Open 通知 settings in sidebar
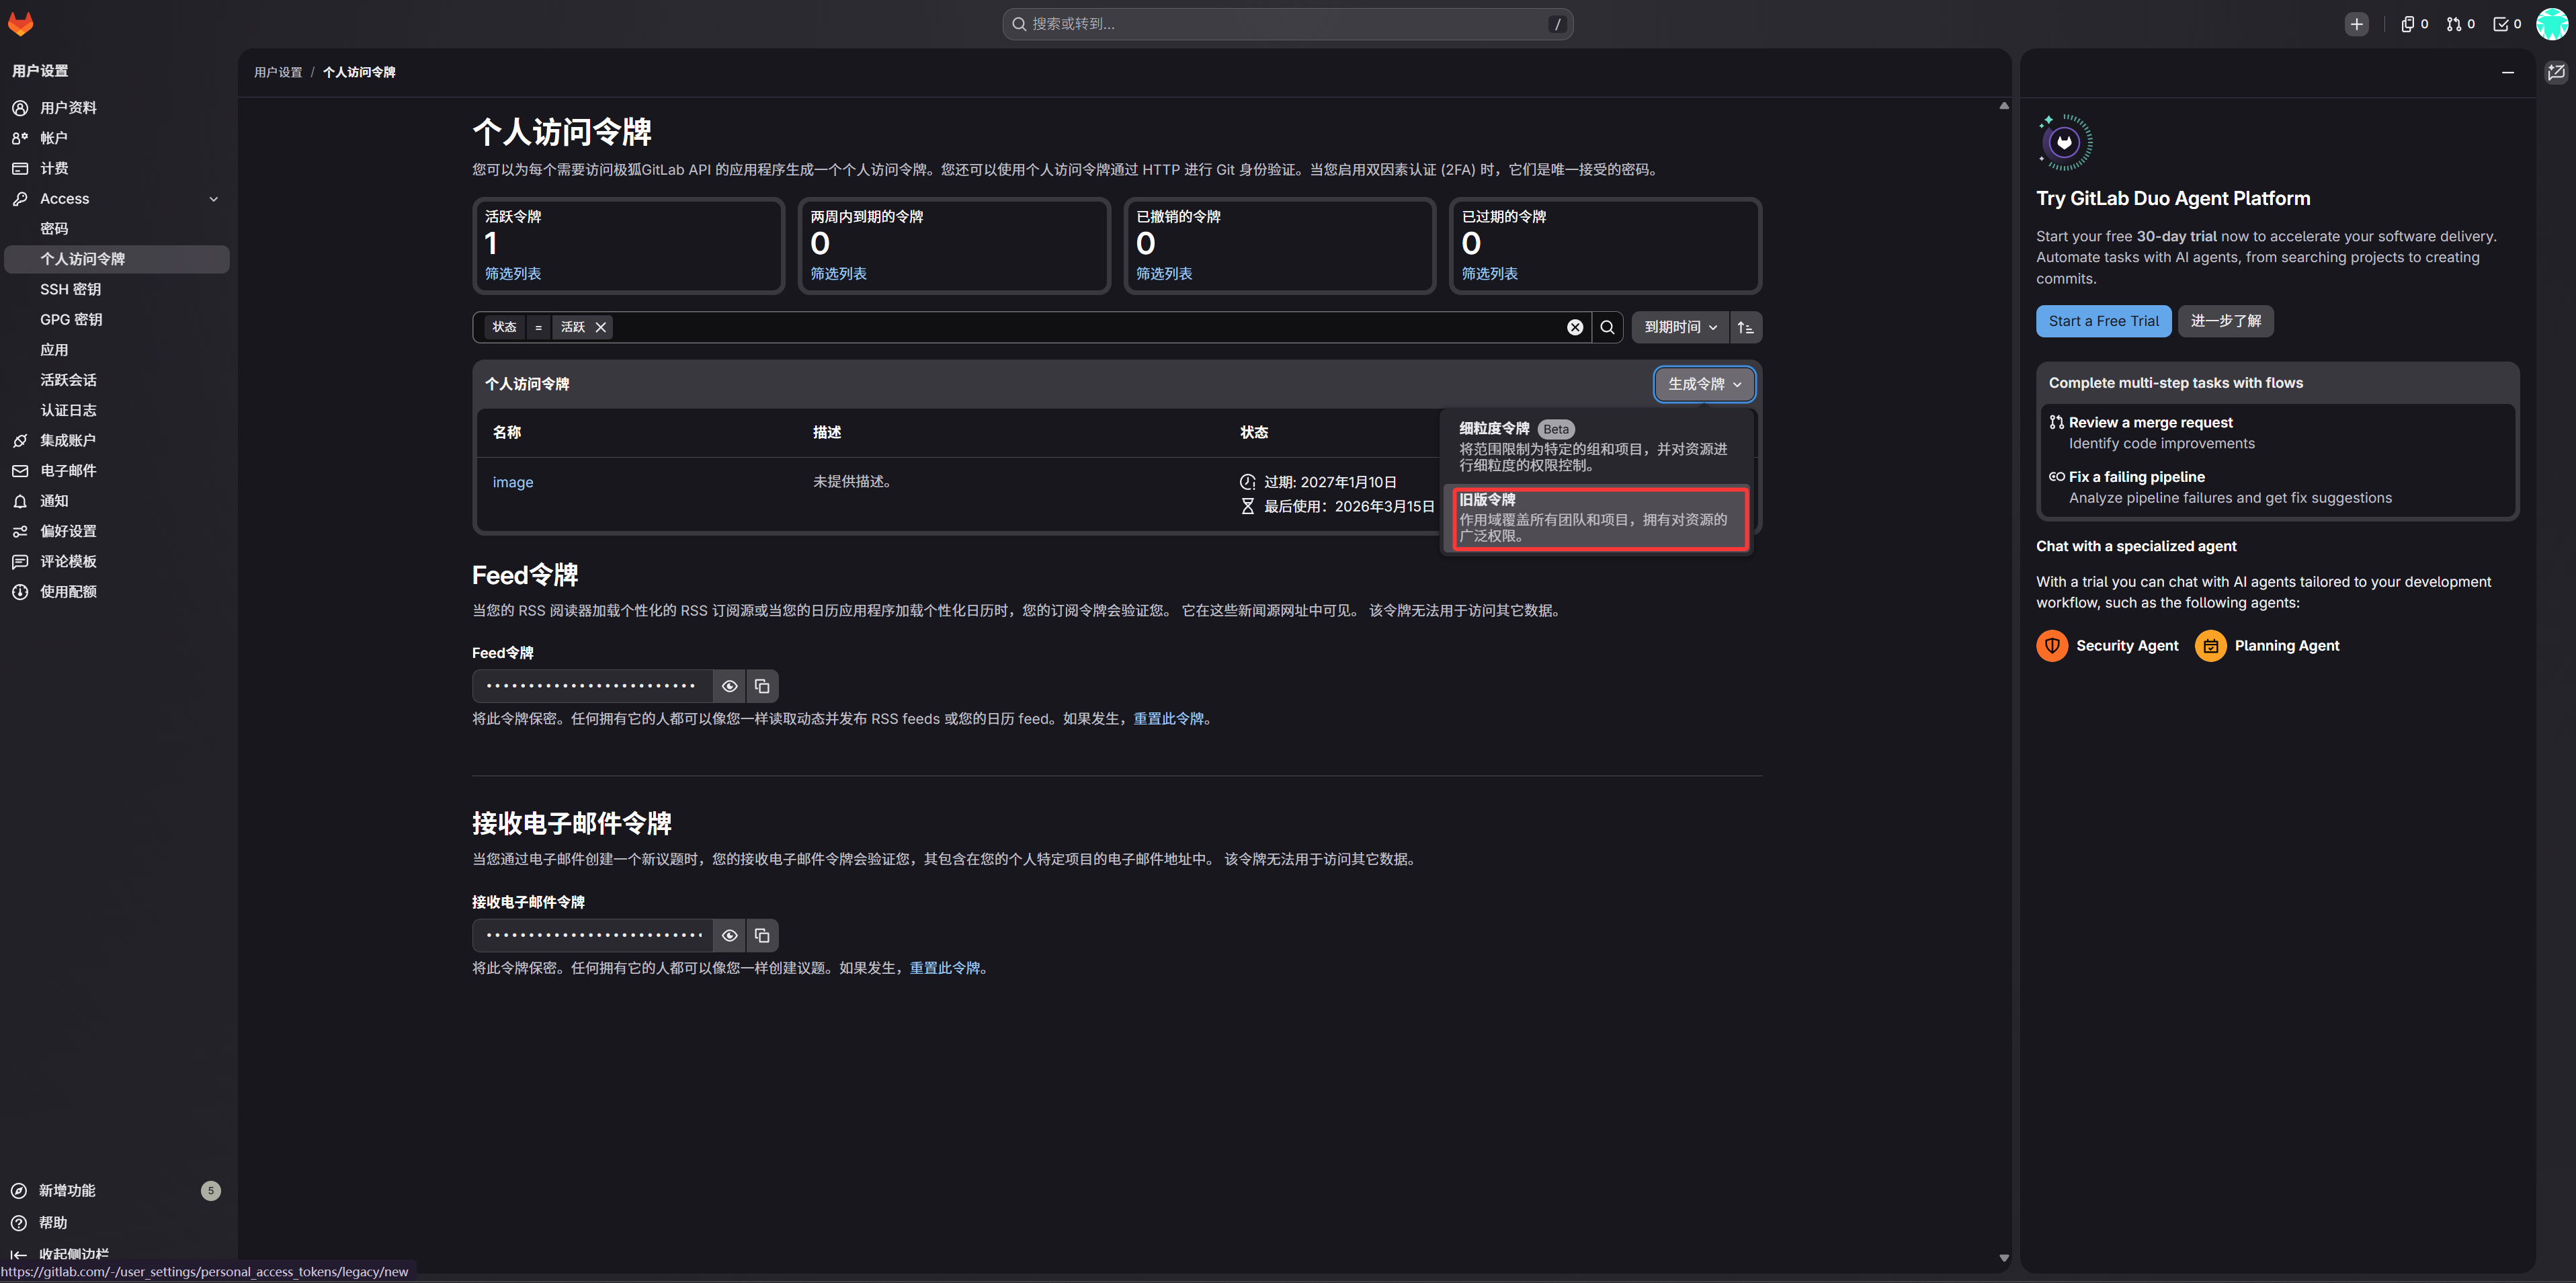Viewport: 2576px width, 1283px height. click(117, 501)
